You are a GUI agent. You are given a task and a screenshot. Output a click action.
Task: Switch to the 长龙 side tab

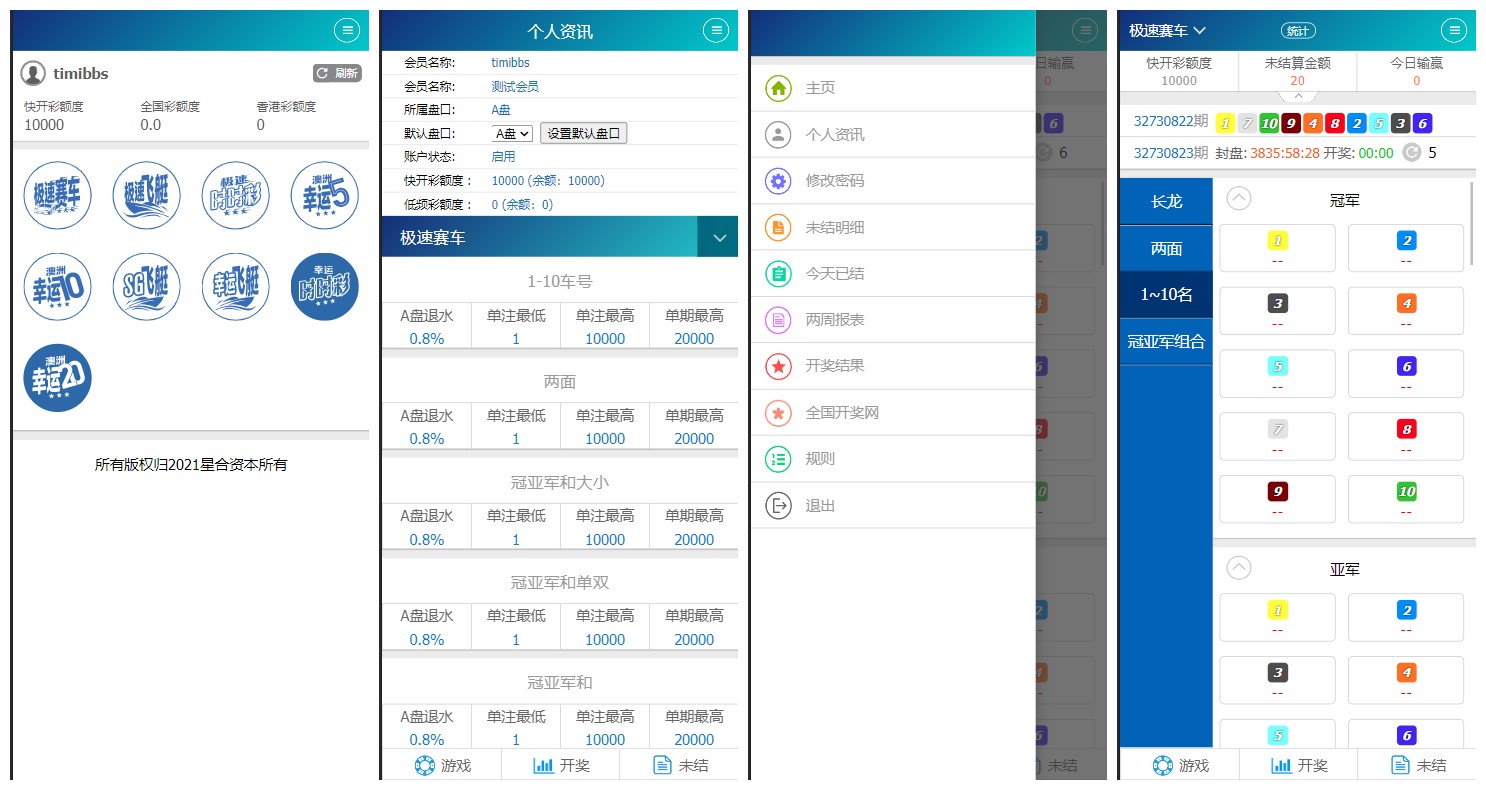pos(1166,201)
